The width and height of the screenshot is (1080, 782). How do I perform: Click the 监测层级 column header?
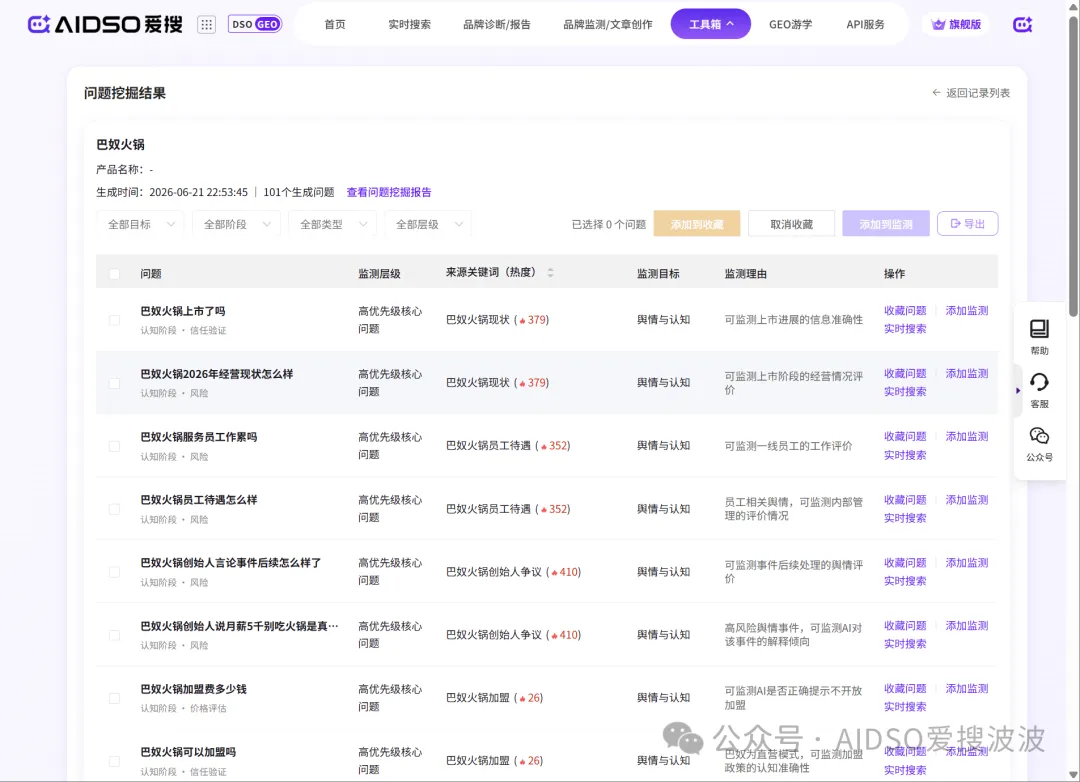click(379, 274)
